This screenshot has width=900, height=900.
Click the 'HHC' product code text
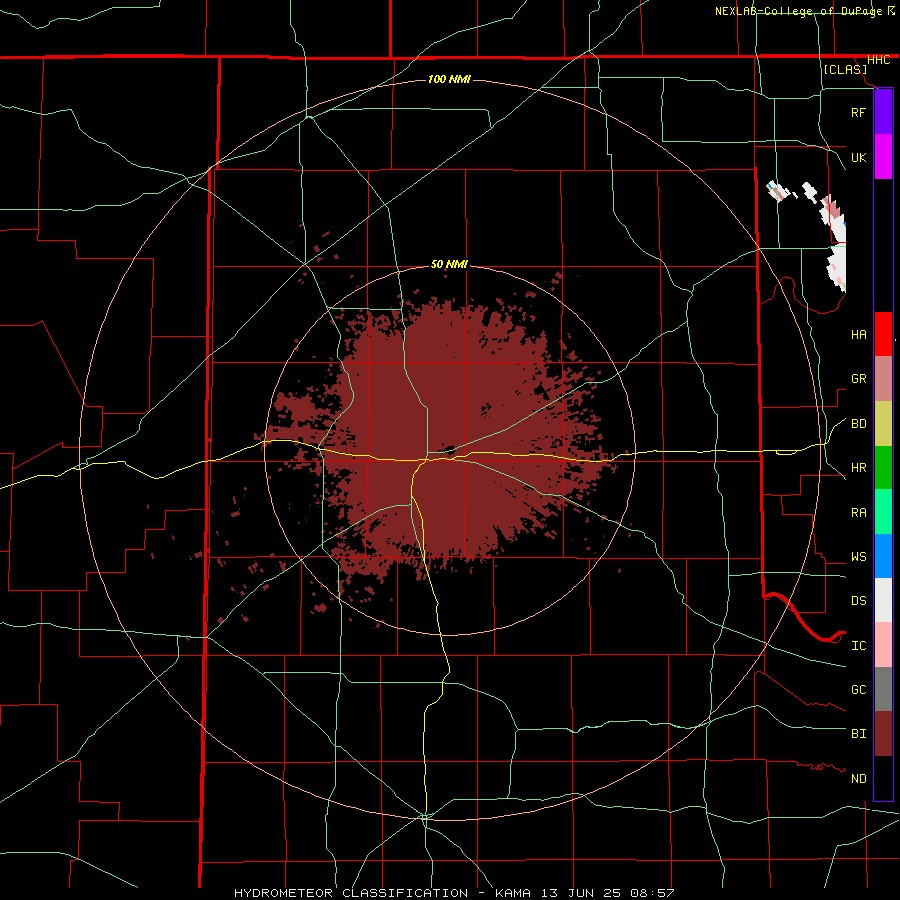point(878,60)
